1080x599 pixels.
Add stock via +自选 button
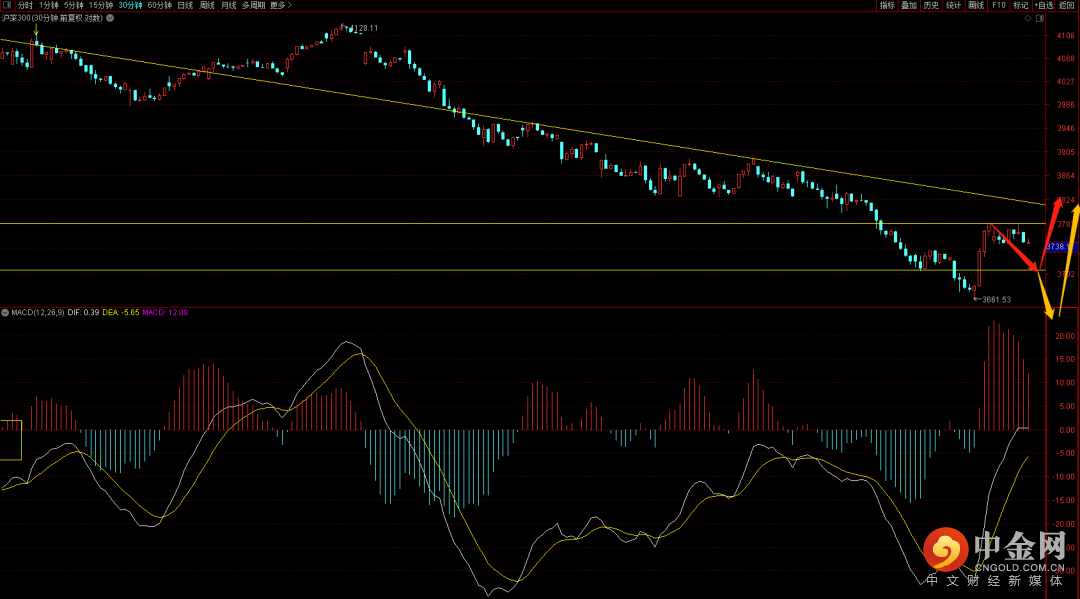click(x=1044, y=5)
